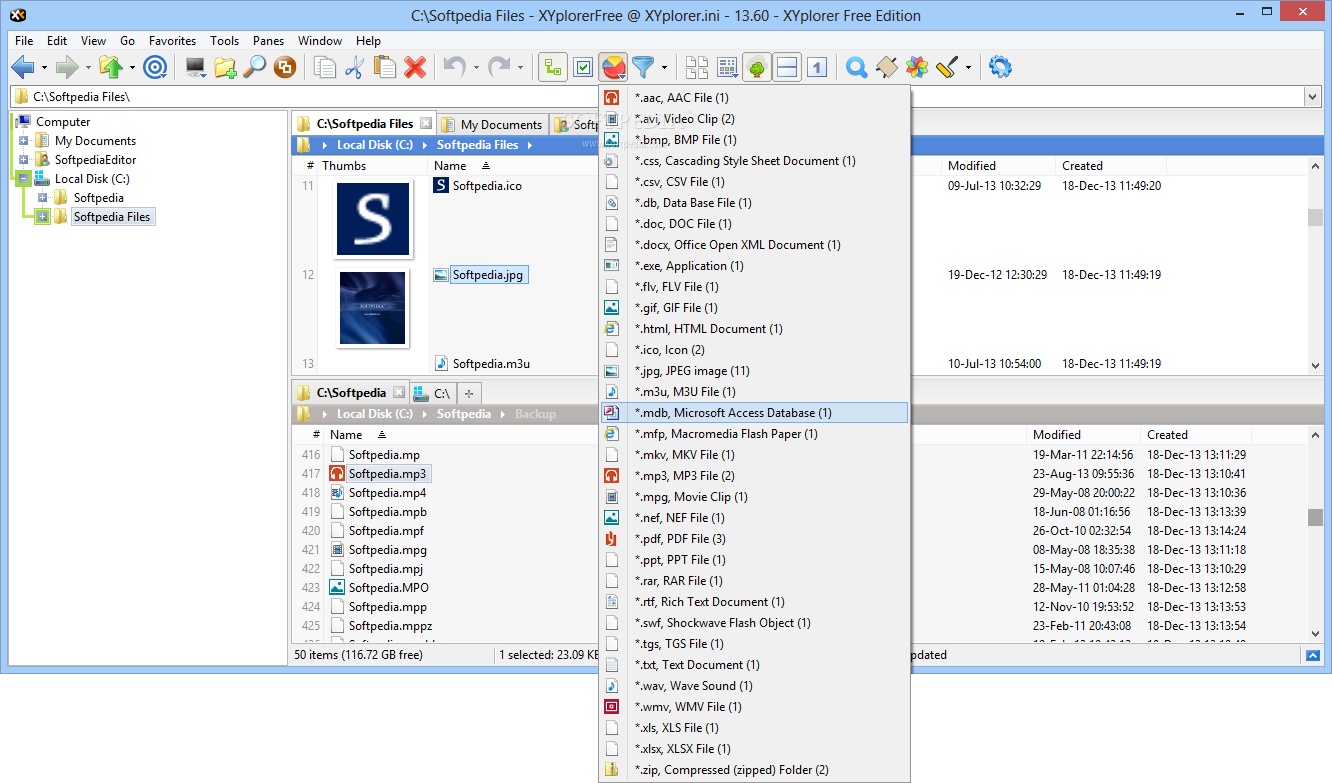Viewport: 1332px width, 783px height.
Task: Toggle the numbered pane '1' button
Action: (x=817, y=67)
